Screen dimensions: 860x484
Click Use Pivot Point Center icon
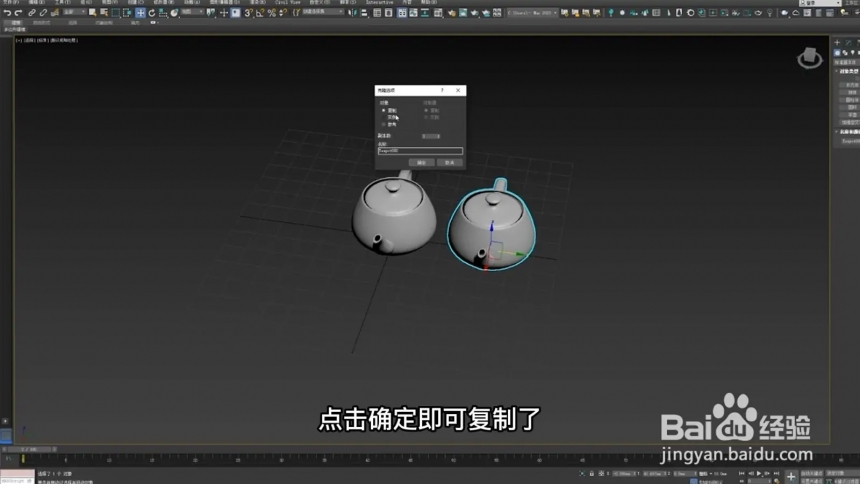[x=211, y=13]
